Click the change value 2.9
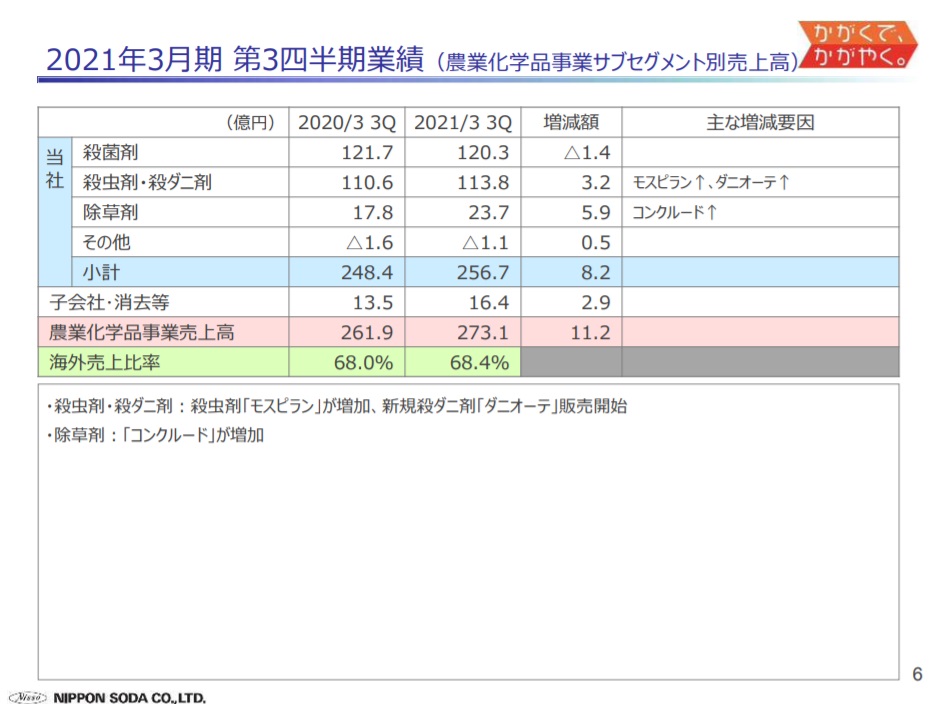The height and width of the screenshot is (704, 939). pos(596,302)
